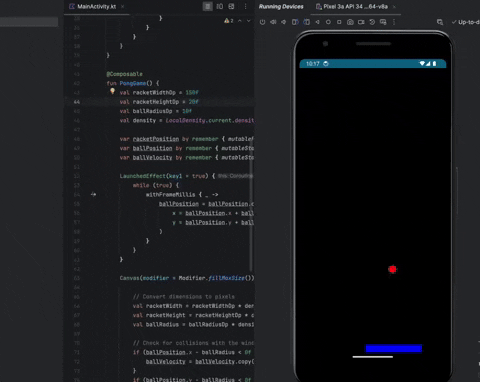Click 'racketHeightDp' on the highlighted line
The width and height of the screenshot is (480, 382).
156,102
